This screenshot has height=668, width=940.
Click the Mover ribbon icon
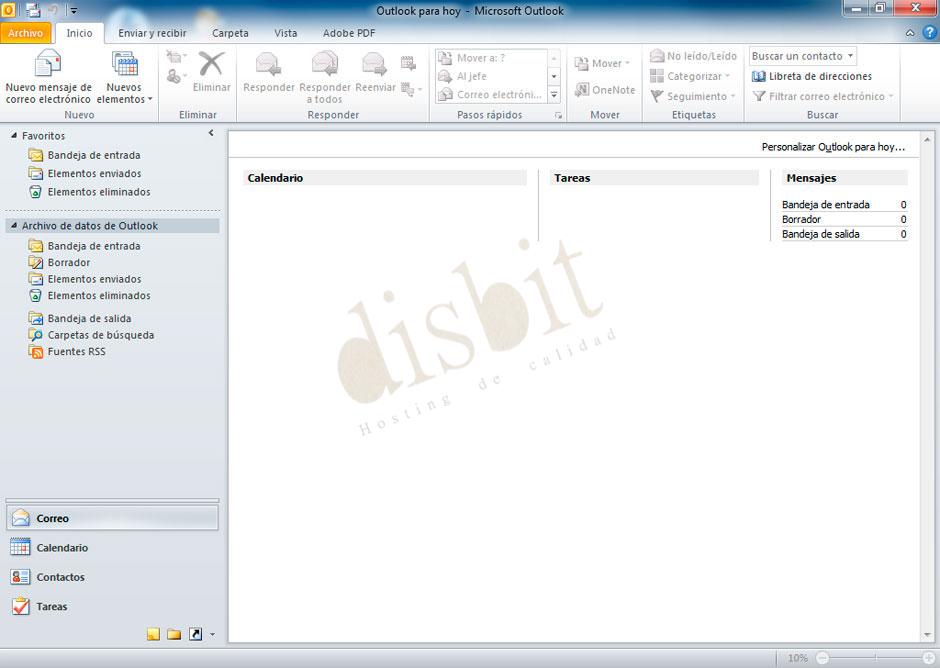pyautogui.click(x=603, y=62)
